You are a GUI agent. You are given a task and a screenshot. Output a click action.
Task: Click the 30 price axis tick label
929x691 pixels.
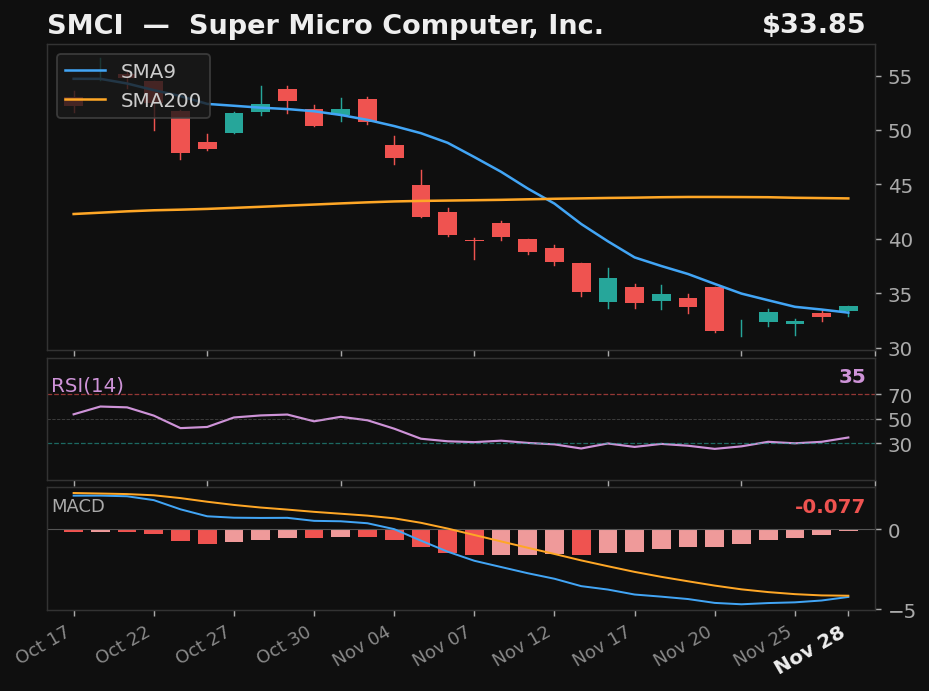[900, 349]
